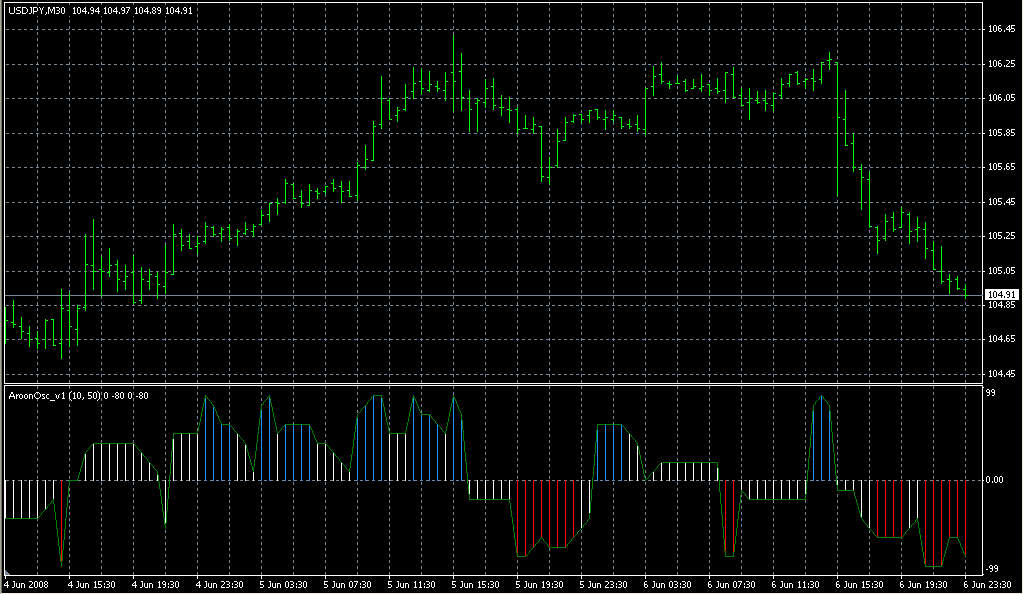
Task: Click the 4 Jun 23:30 time label
Action: click(219, 585)
